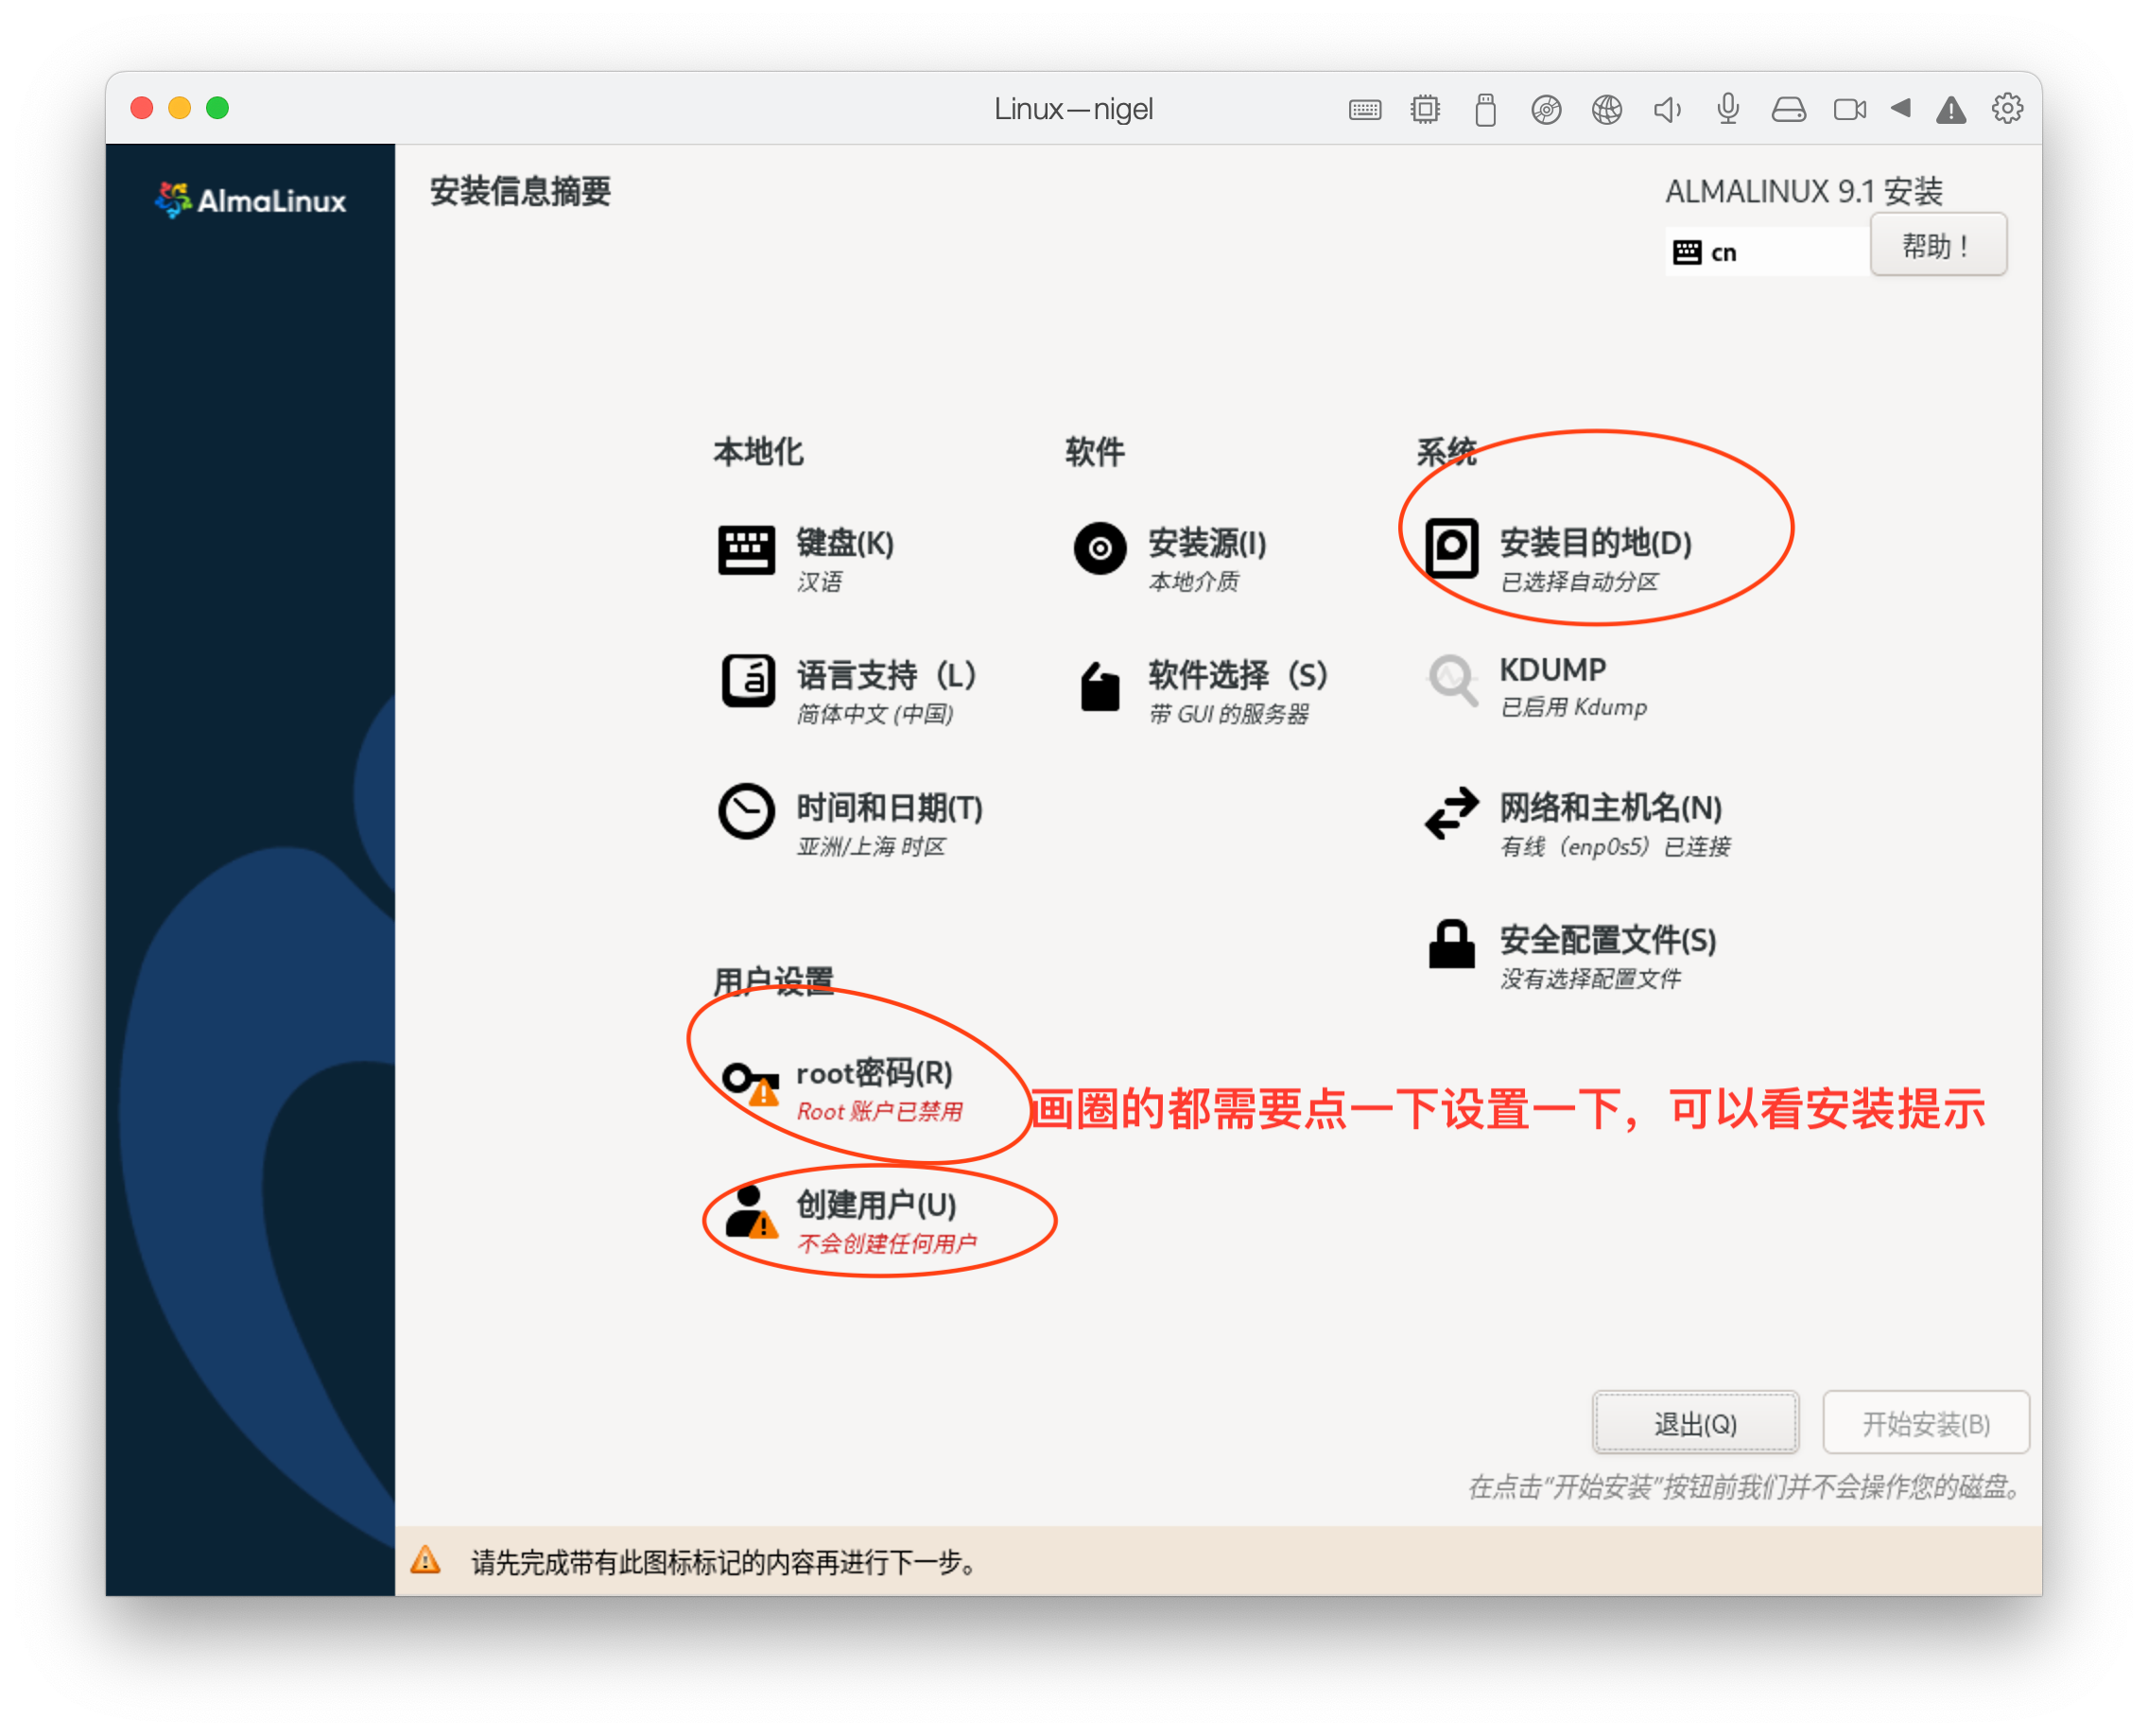Click the 安全配置文件 lock icon
The height and width of the screenshot is (1736, 2148).
tap(1451, 943)
